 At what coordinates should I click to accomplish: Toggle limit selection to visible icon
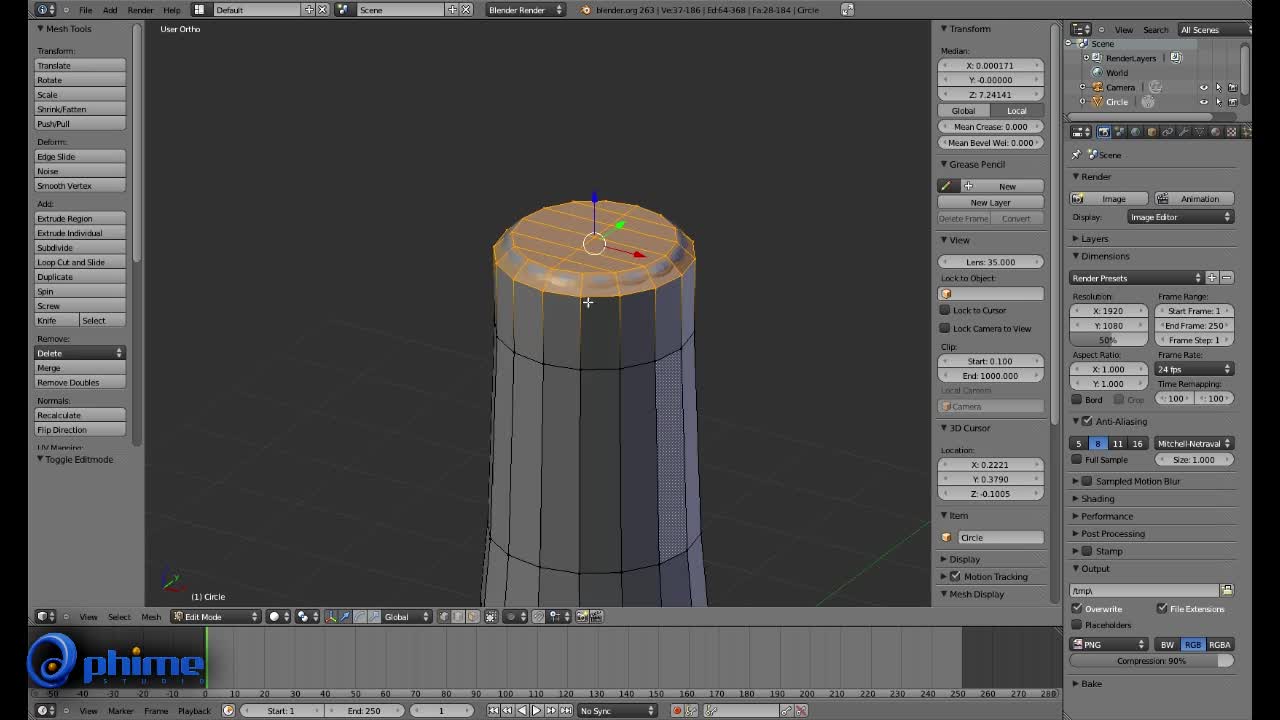click(491, 616)
